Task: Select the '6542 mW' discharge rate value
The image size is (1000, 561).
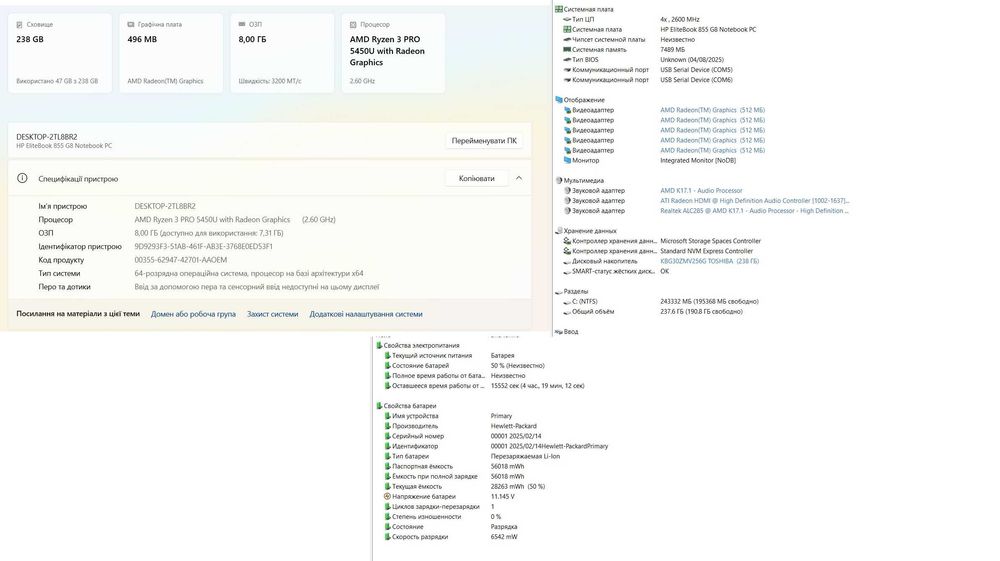Action: (504, 537)
